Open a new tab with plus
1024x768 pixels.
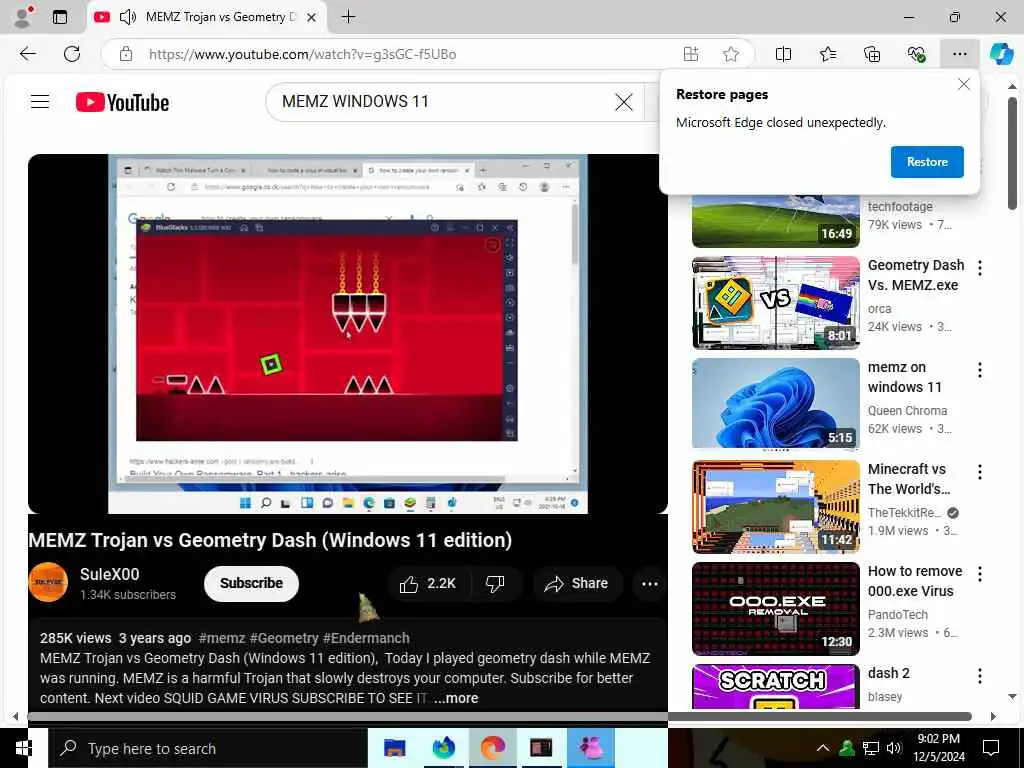point(349,17)
